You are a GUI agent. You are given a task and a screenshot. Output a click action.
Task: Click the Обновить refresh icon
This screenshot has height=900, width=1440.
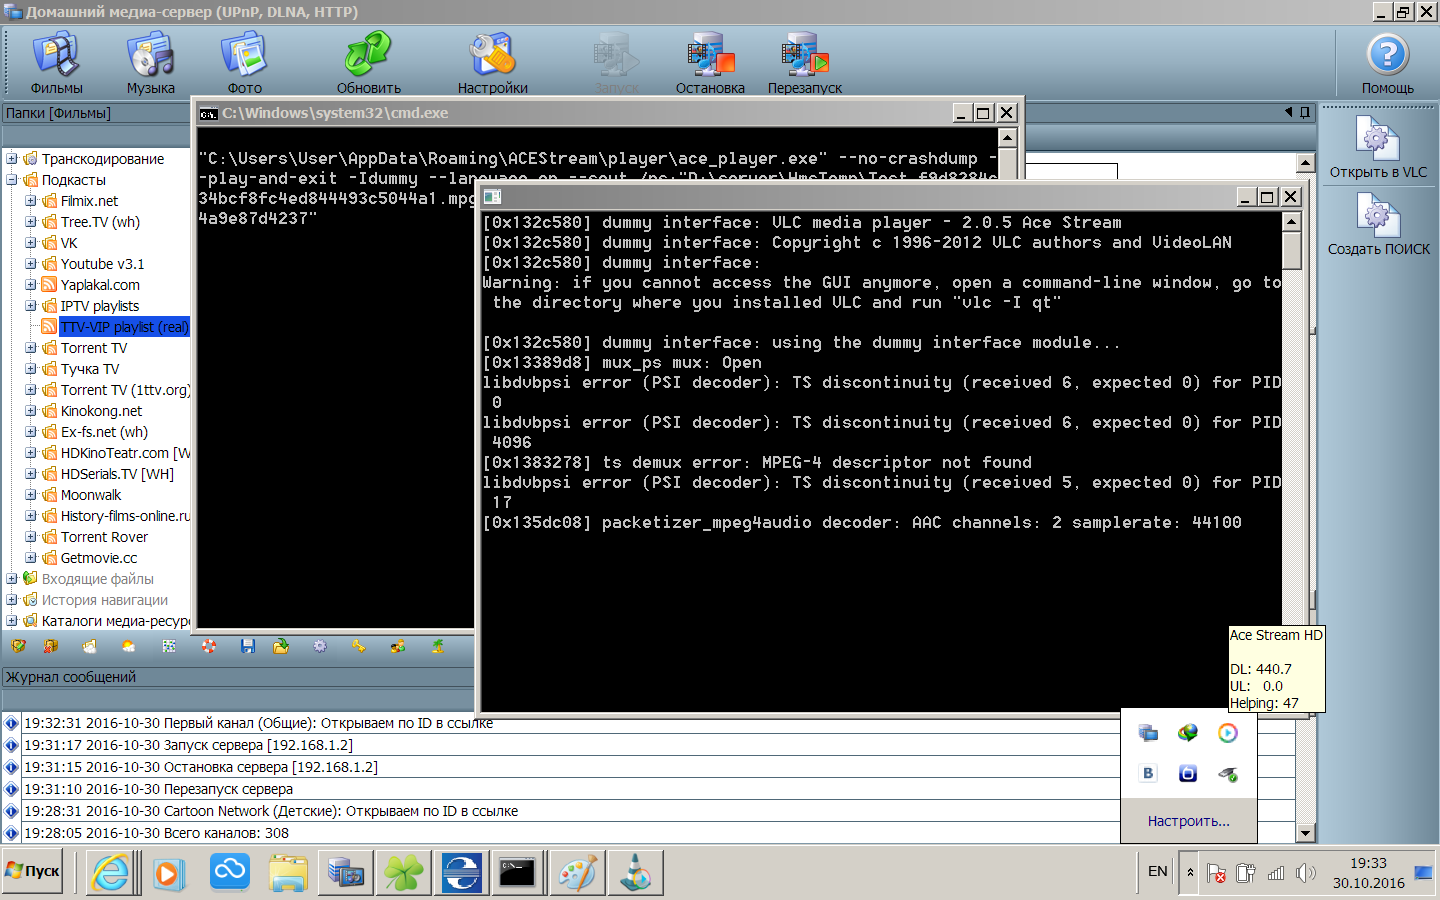tap(368, 62)
